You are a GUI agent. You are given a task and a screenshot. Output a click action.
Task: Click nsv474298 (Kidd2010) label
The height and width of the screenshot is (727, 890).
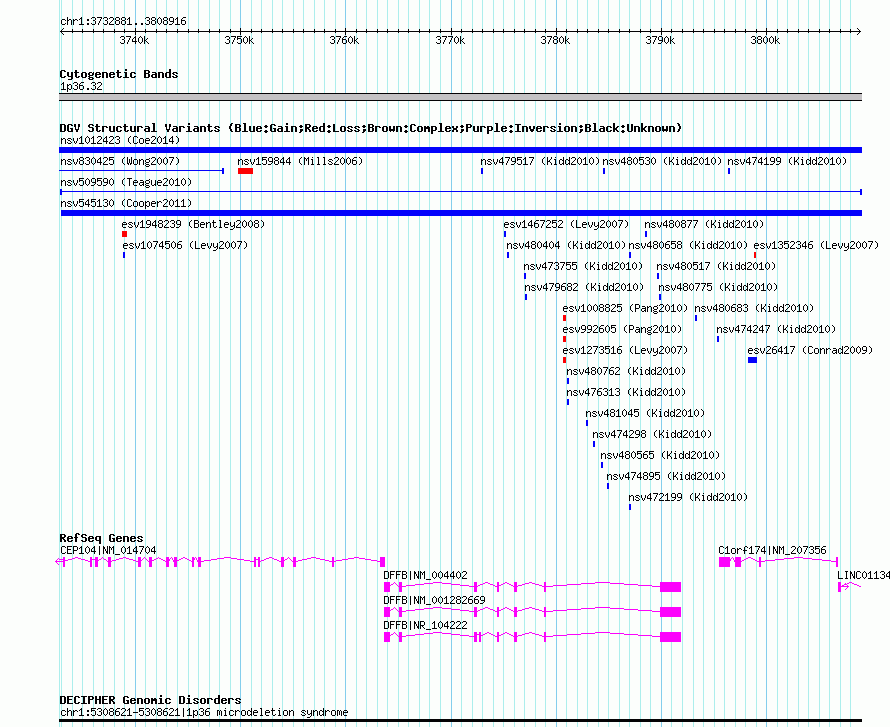652,434
